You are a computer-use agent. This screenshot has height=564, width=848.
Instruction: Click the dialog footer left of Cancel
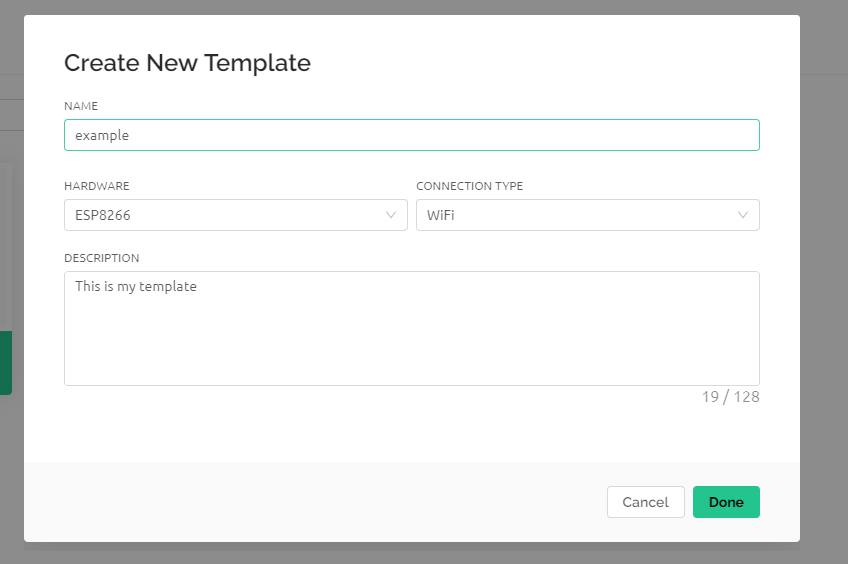[x=300, y=502]
